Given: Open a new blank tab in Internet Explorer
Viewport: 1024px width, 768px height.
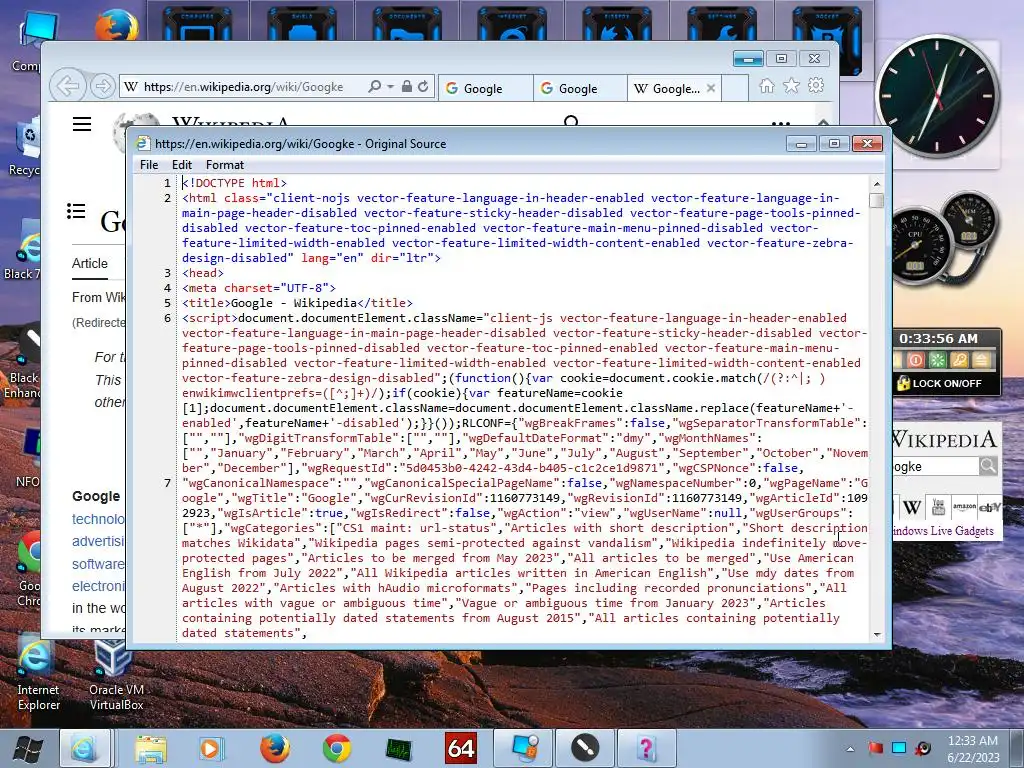Looking at the screenshot, I should (735, 88).
